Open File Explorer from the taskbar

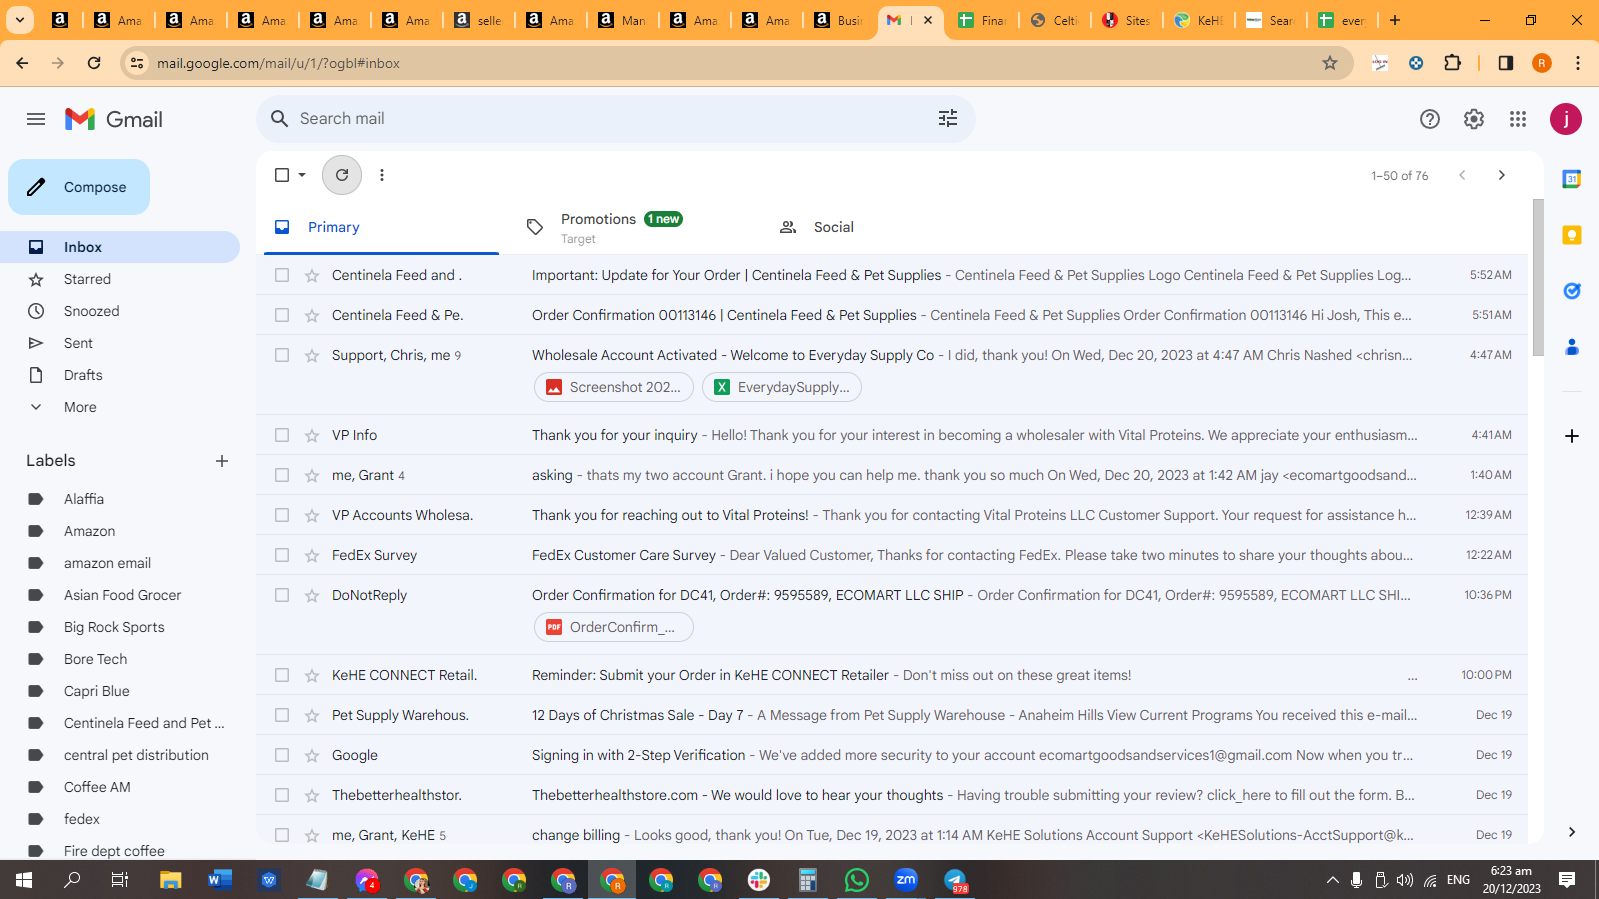(x=171, y=880)
